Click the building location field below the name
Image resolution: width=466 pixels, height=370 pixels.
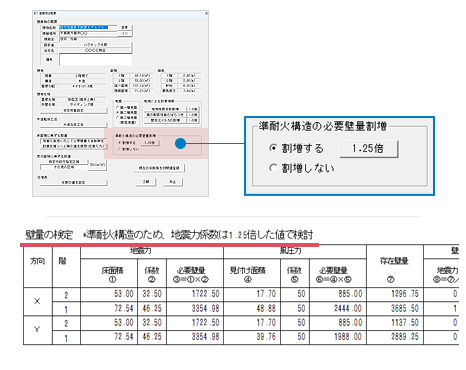pyautogui.click(x=88, y=33)
